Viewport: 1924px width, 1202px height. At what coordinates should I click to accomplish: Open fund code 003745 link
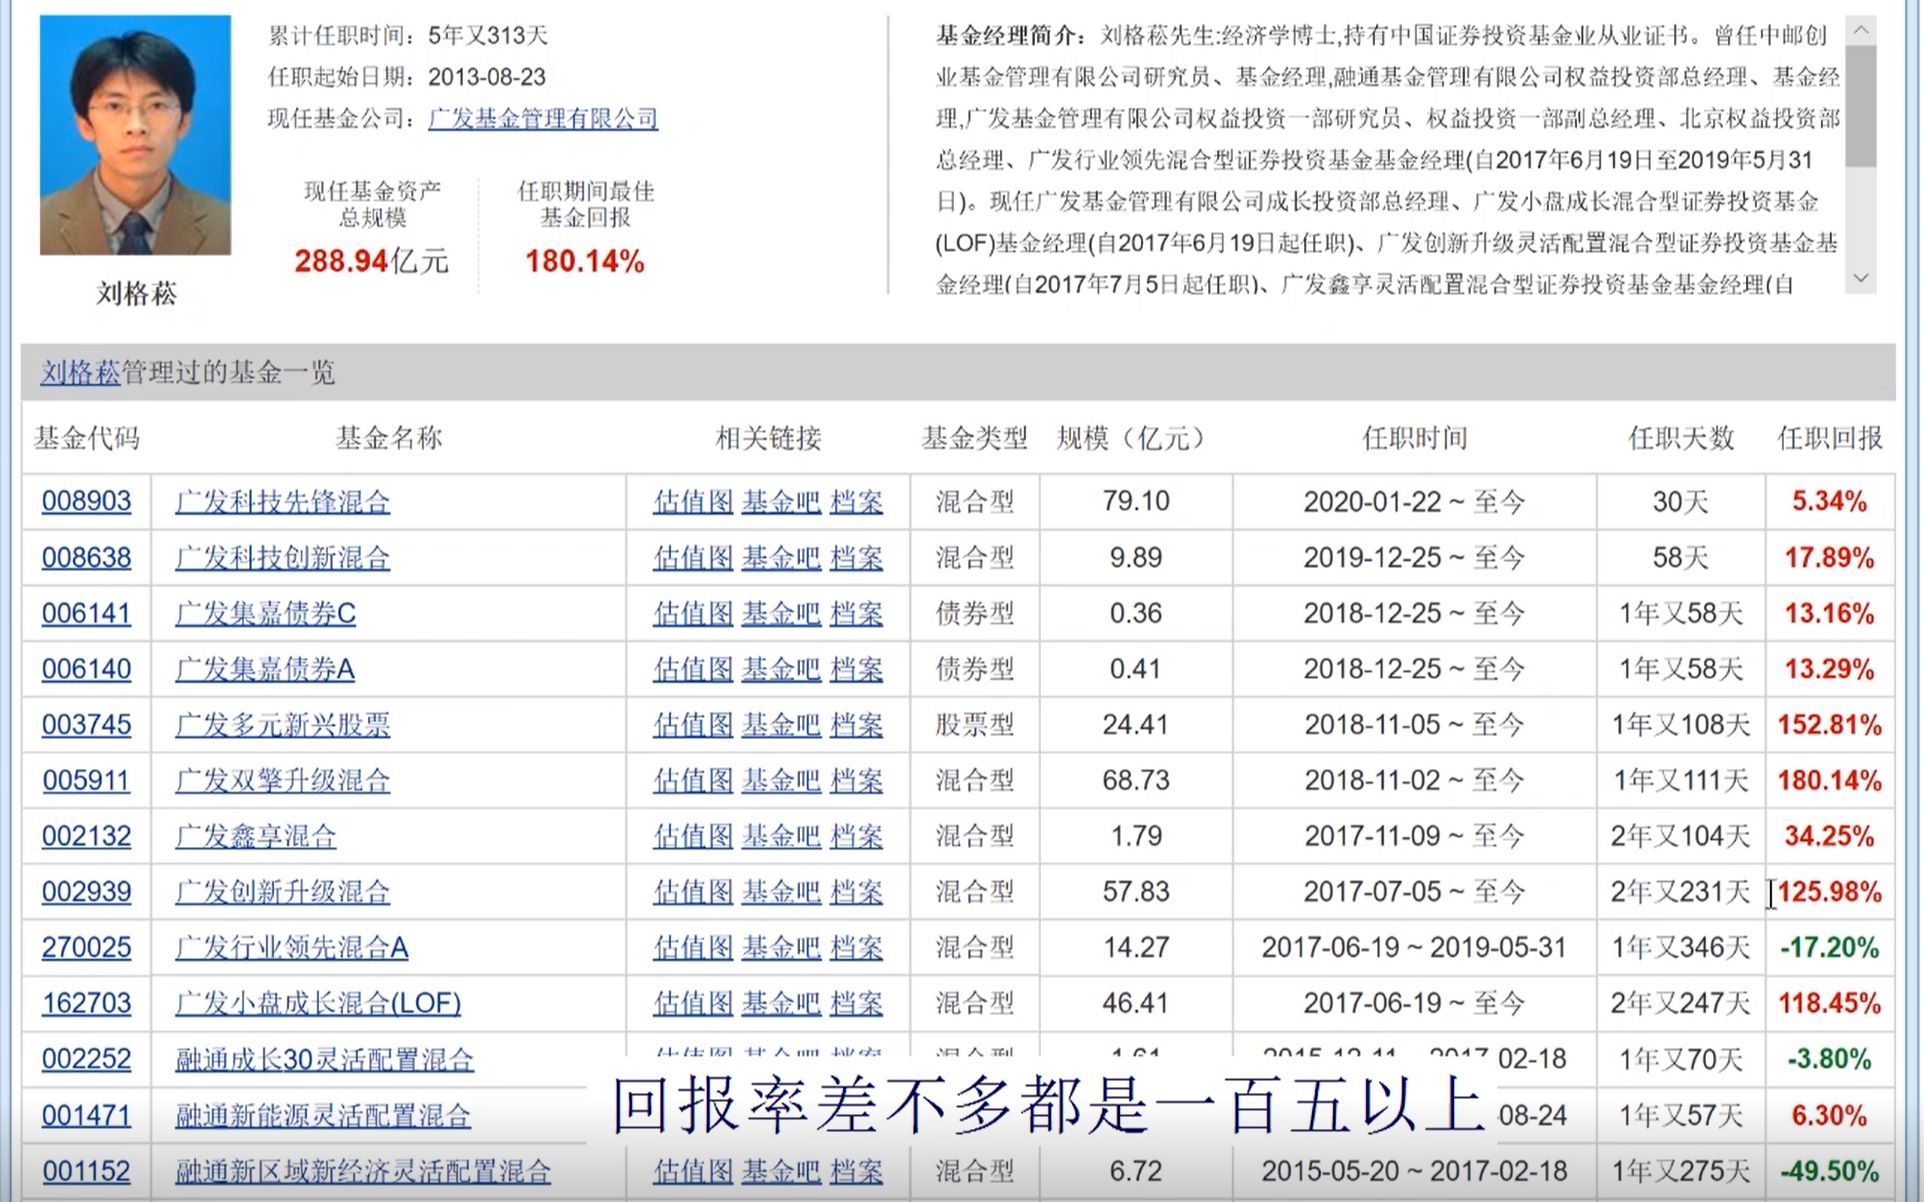click(x=86, y=725)
